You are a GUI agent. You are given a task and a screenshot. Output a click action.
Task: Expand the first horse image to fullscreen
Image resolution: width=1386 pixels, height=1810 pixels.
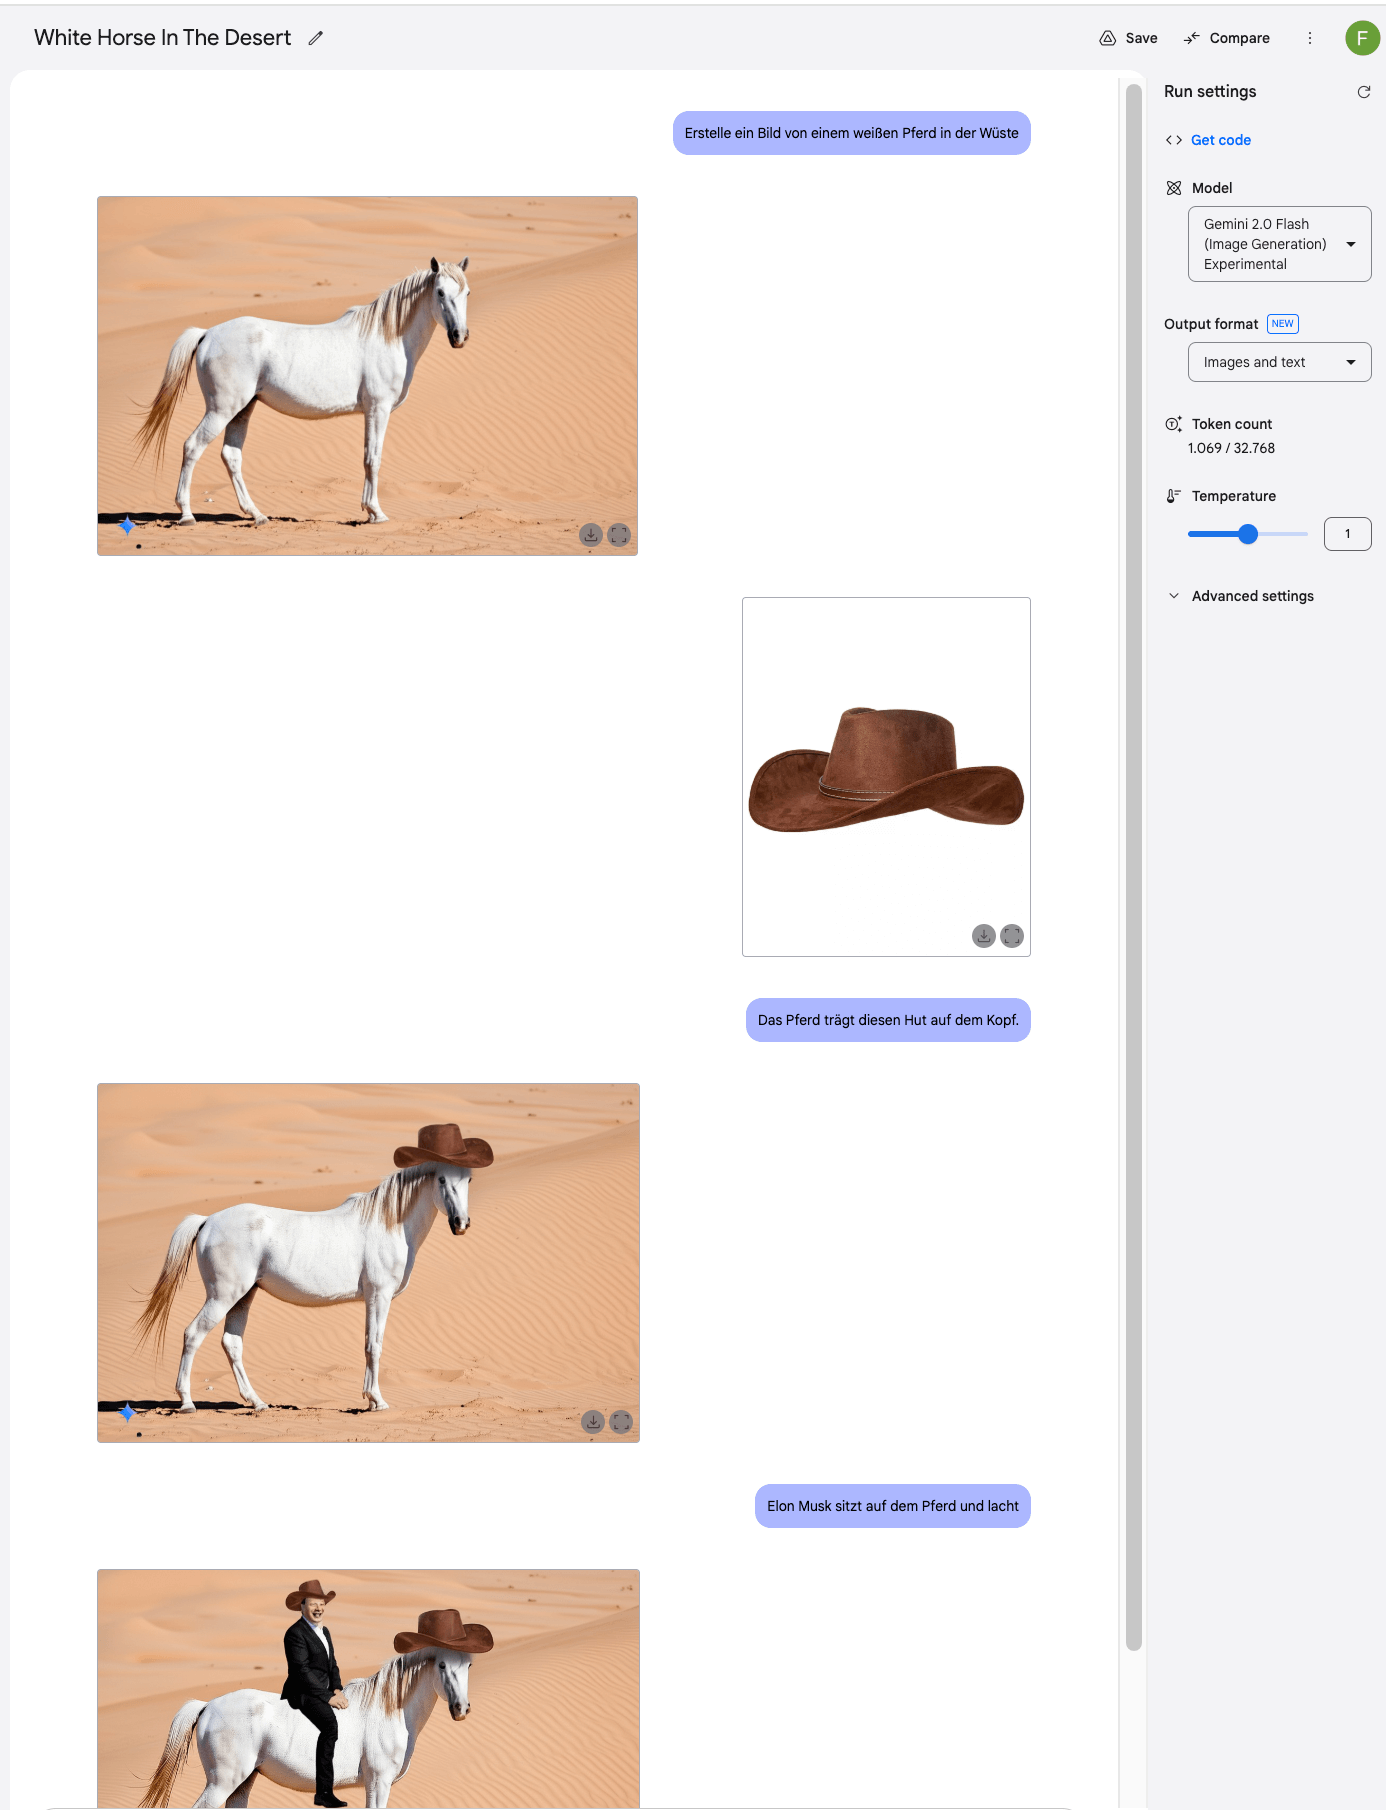click(x=619, y=535)
